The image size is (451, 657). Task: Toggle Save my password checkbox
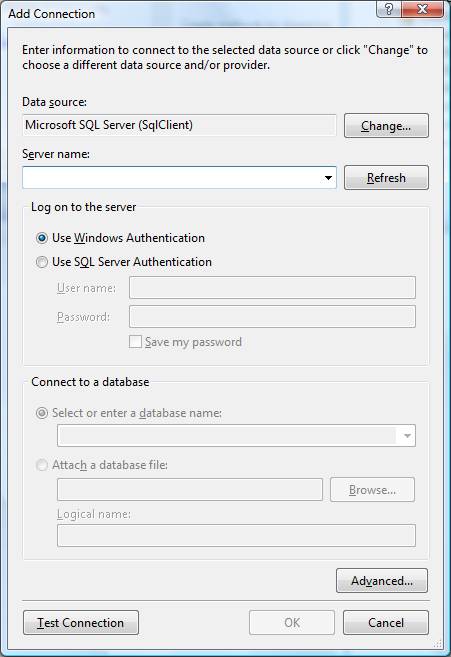[x=135, y=342]
